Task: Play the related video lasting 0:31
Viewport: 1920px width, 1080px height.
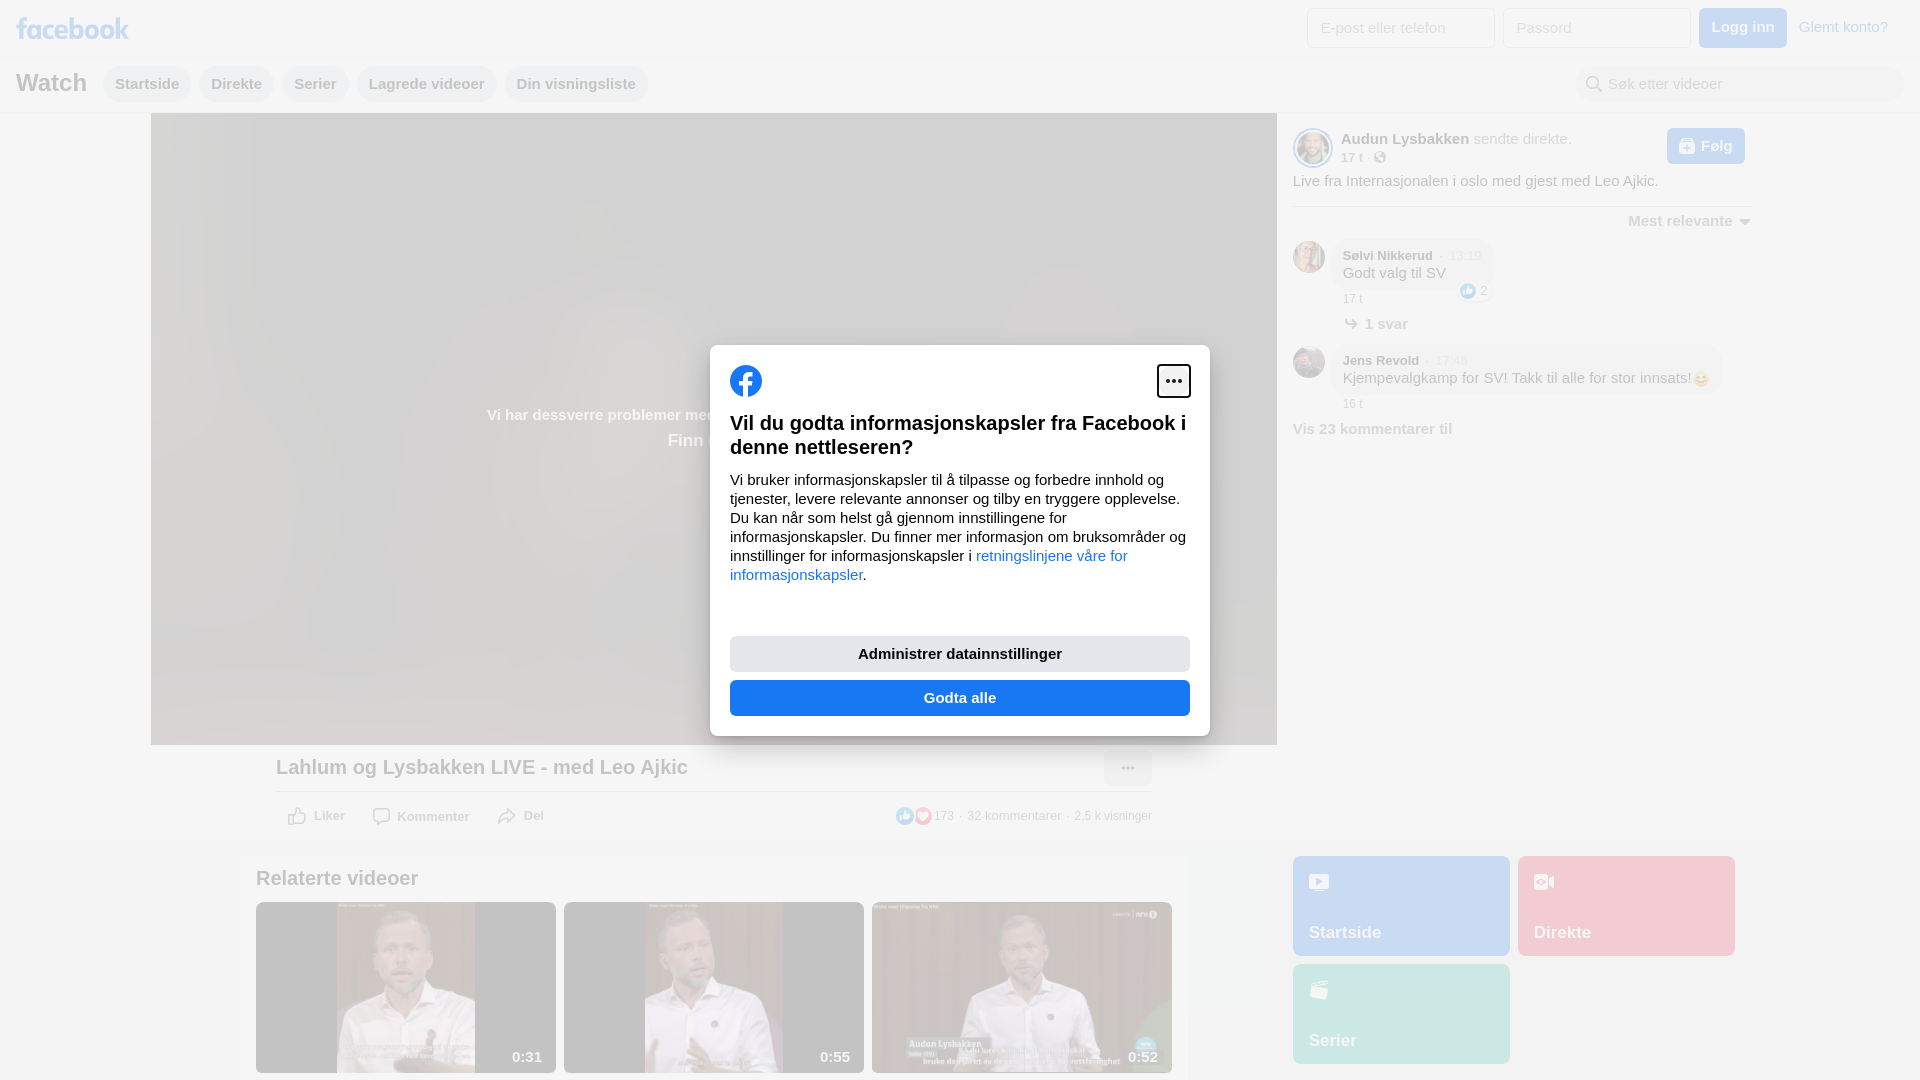Action: coord(406,988)
